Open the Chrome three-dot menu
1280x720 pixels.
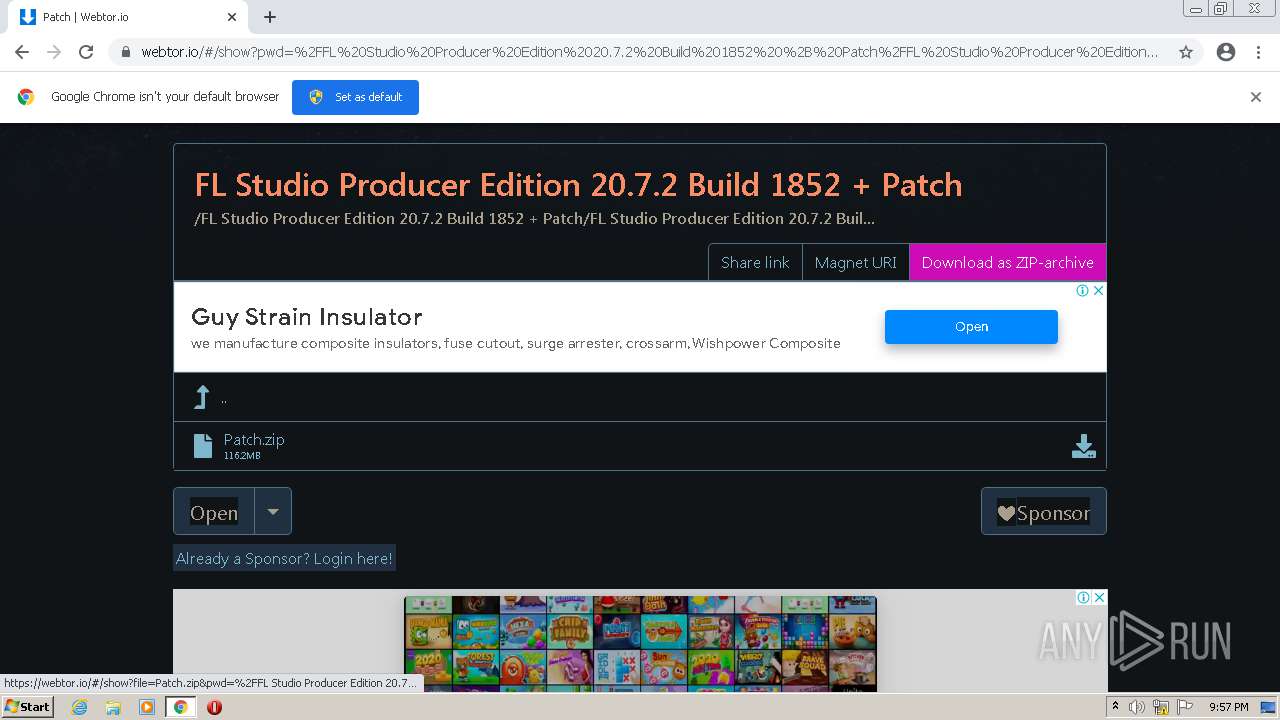(x=1258, y=52)
